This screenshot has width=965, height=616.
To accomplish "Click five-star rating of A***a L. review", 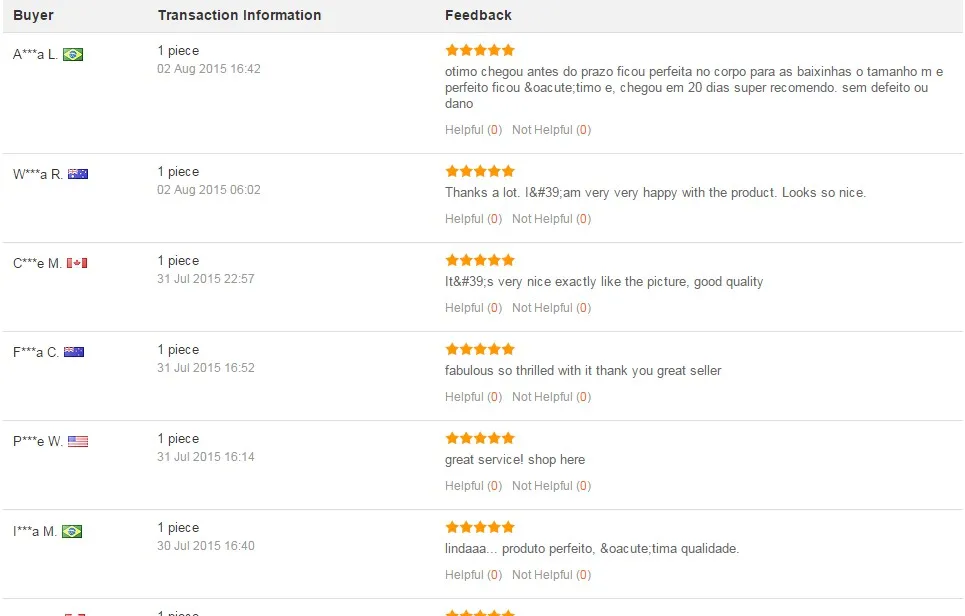I will (480, 50).
